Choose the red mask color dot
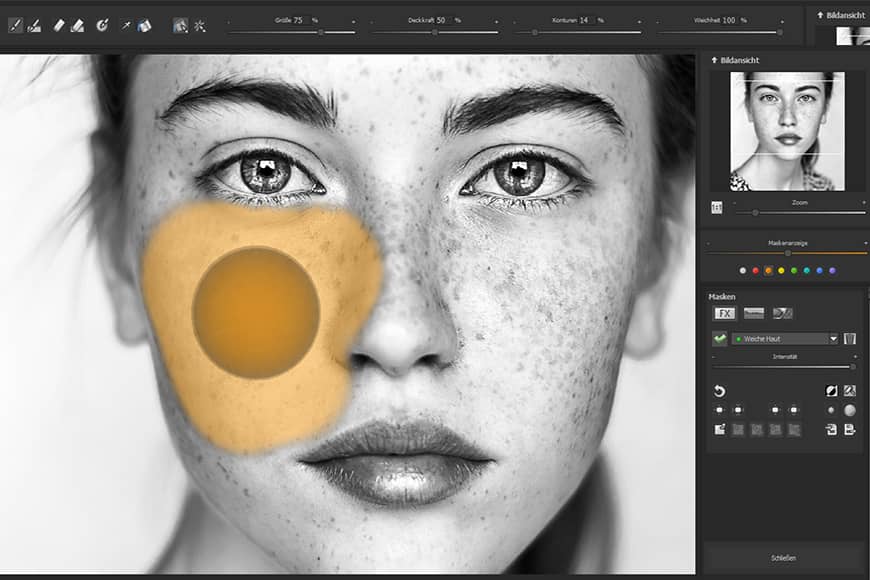870x580 pixels. point(755,271)
